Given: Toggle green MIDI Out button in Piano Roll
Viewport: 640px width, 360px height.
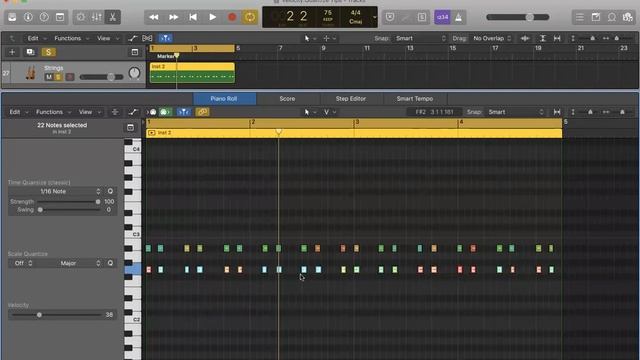Looking at the screenshot, I should point(164,112).
